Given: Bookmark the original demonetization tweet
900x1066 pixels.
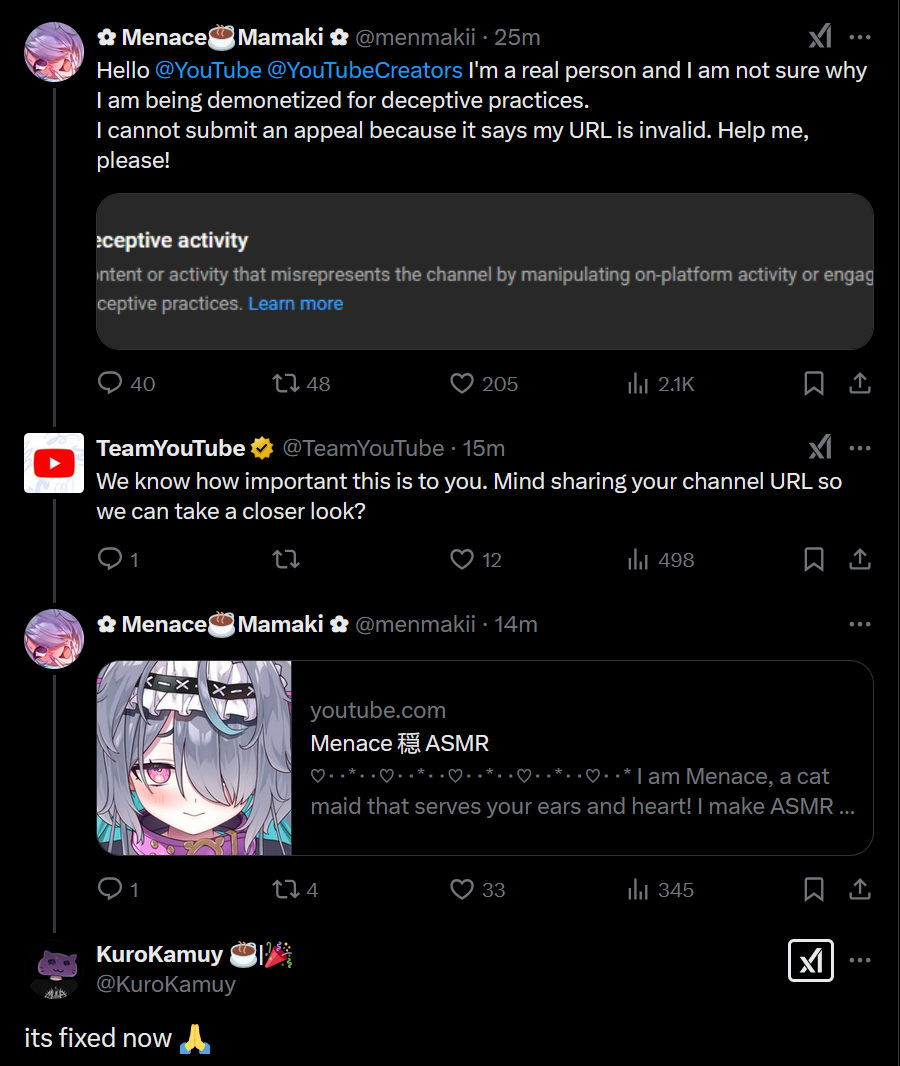Looking at the screenshot, I should pyautogui.click(x=814, y=383).
